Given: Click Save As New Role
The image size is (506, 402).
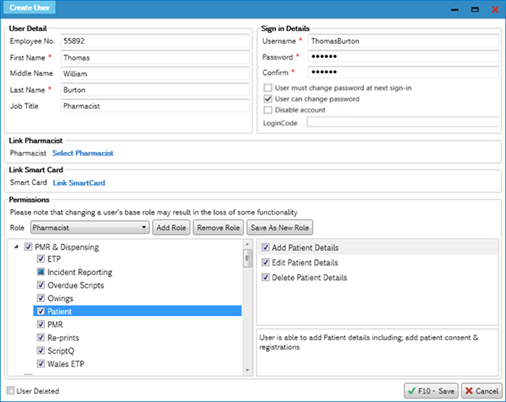Looking at the screenshot, I should (280, 228).
